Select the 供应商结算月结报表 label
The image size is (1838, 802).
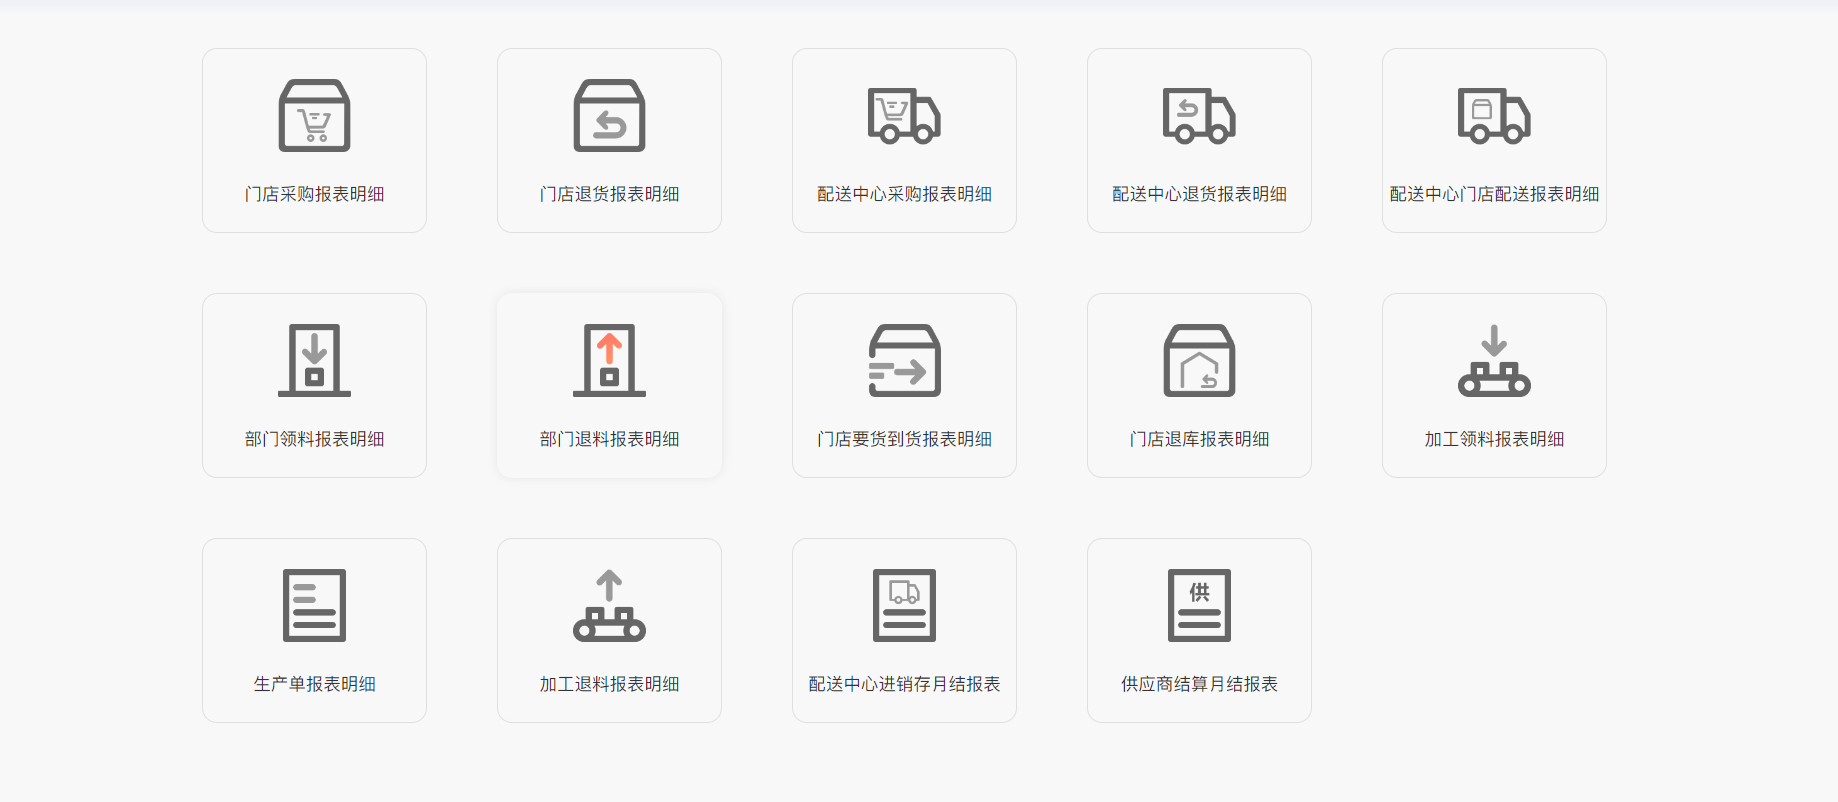click(1199, 684)
